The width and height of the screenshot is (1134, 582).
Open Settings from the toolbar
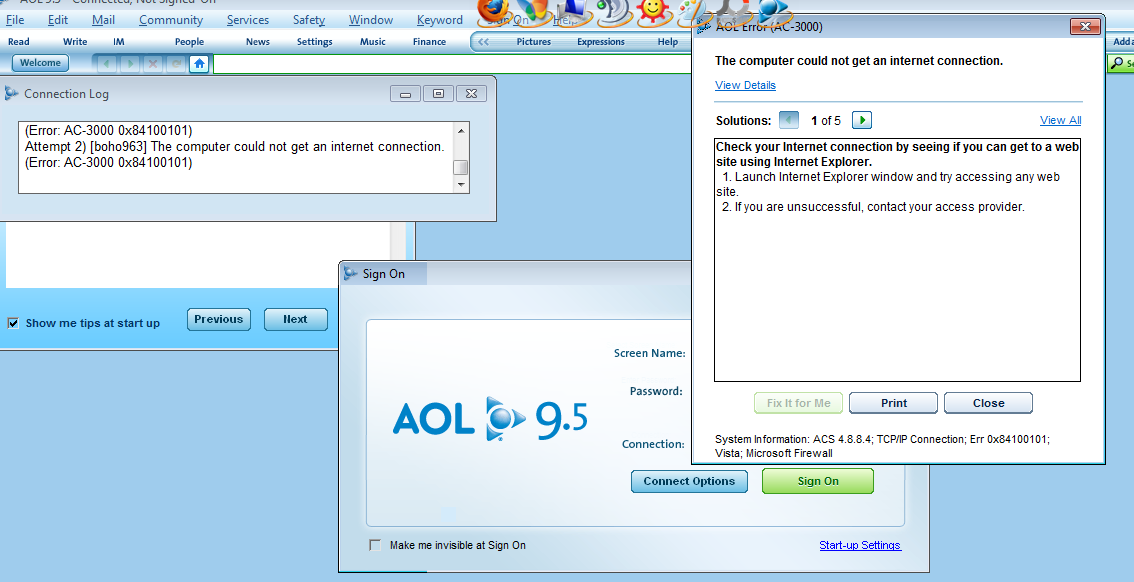pos(315,42)
